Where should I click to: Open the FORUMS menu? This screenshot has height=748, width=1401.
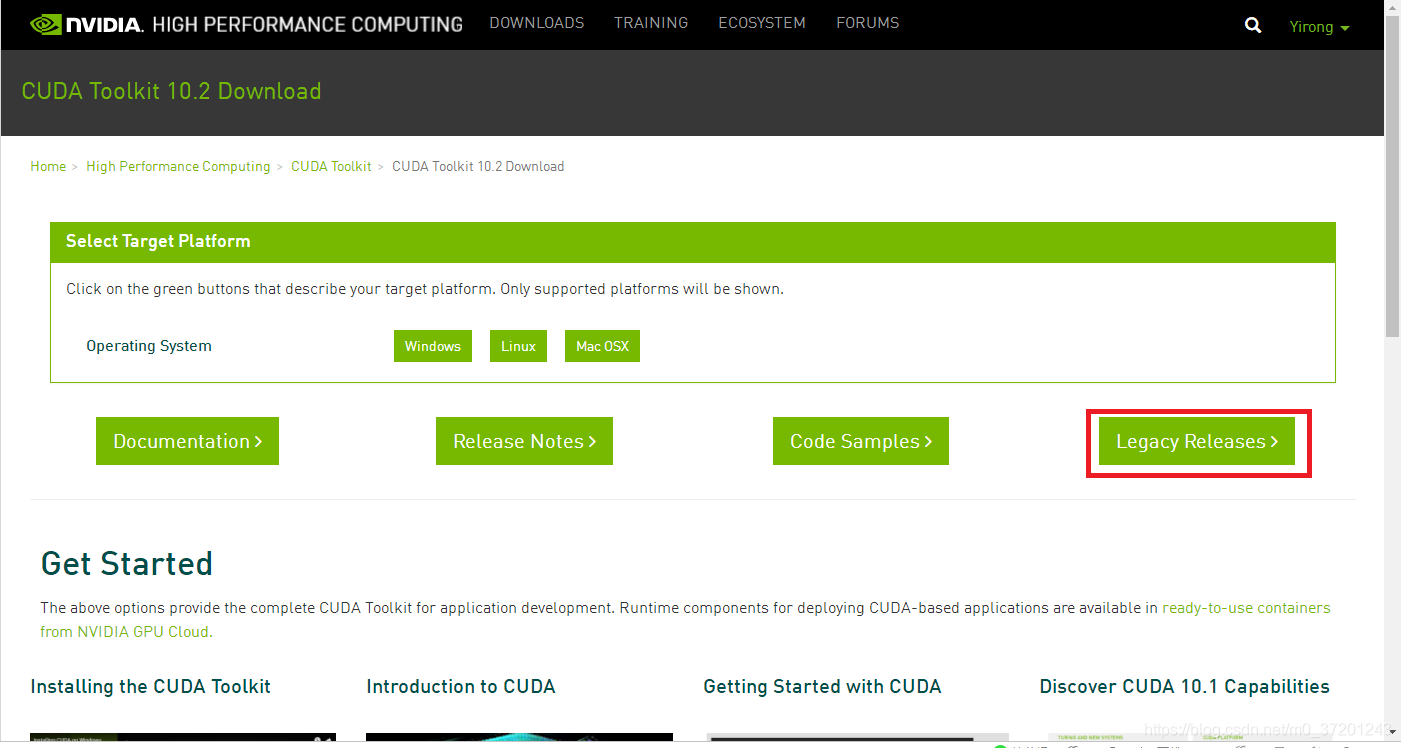868,22
